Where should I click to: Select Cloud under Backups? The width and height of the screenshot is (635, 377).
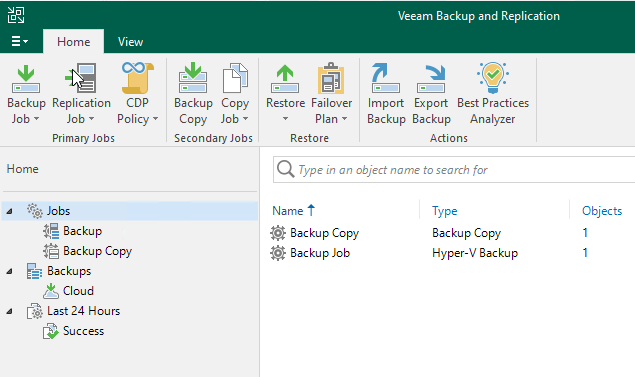(x=78, y=291)
